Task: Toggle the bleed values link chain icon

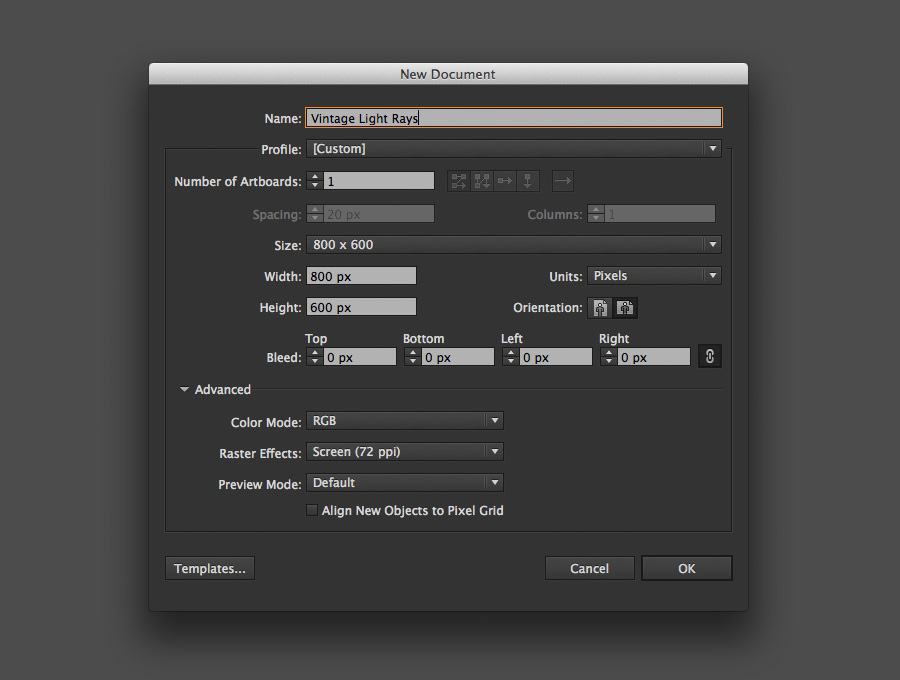Action: pyautogui.click(x=710, y=356)
